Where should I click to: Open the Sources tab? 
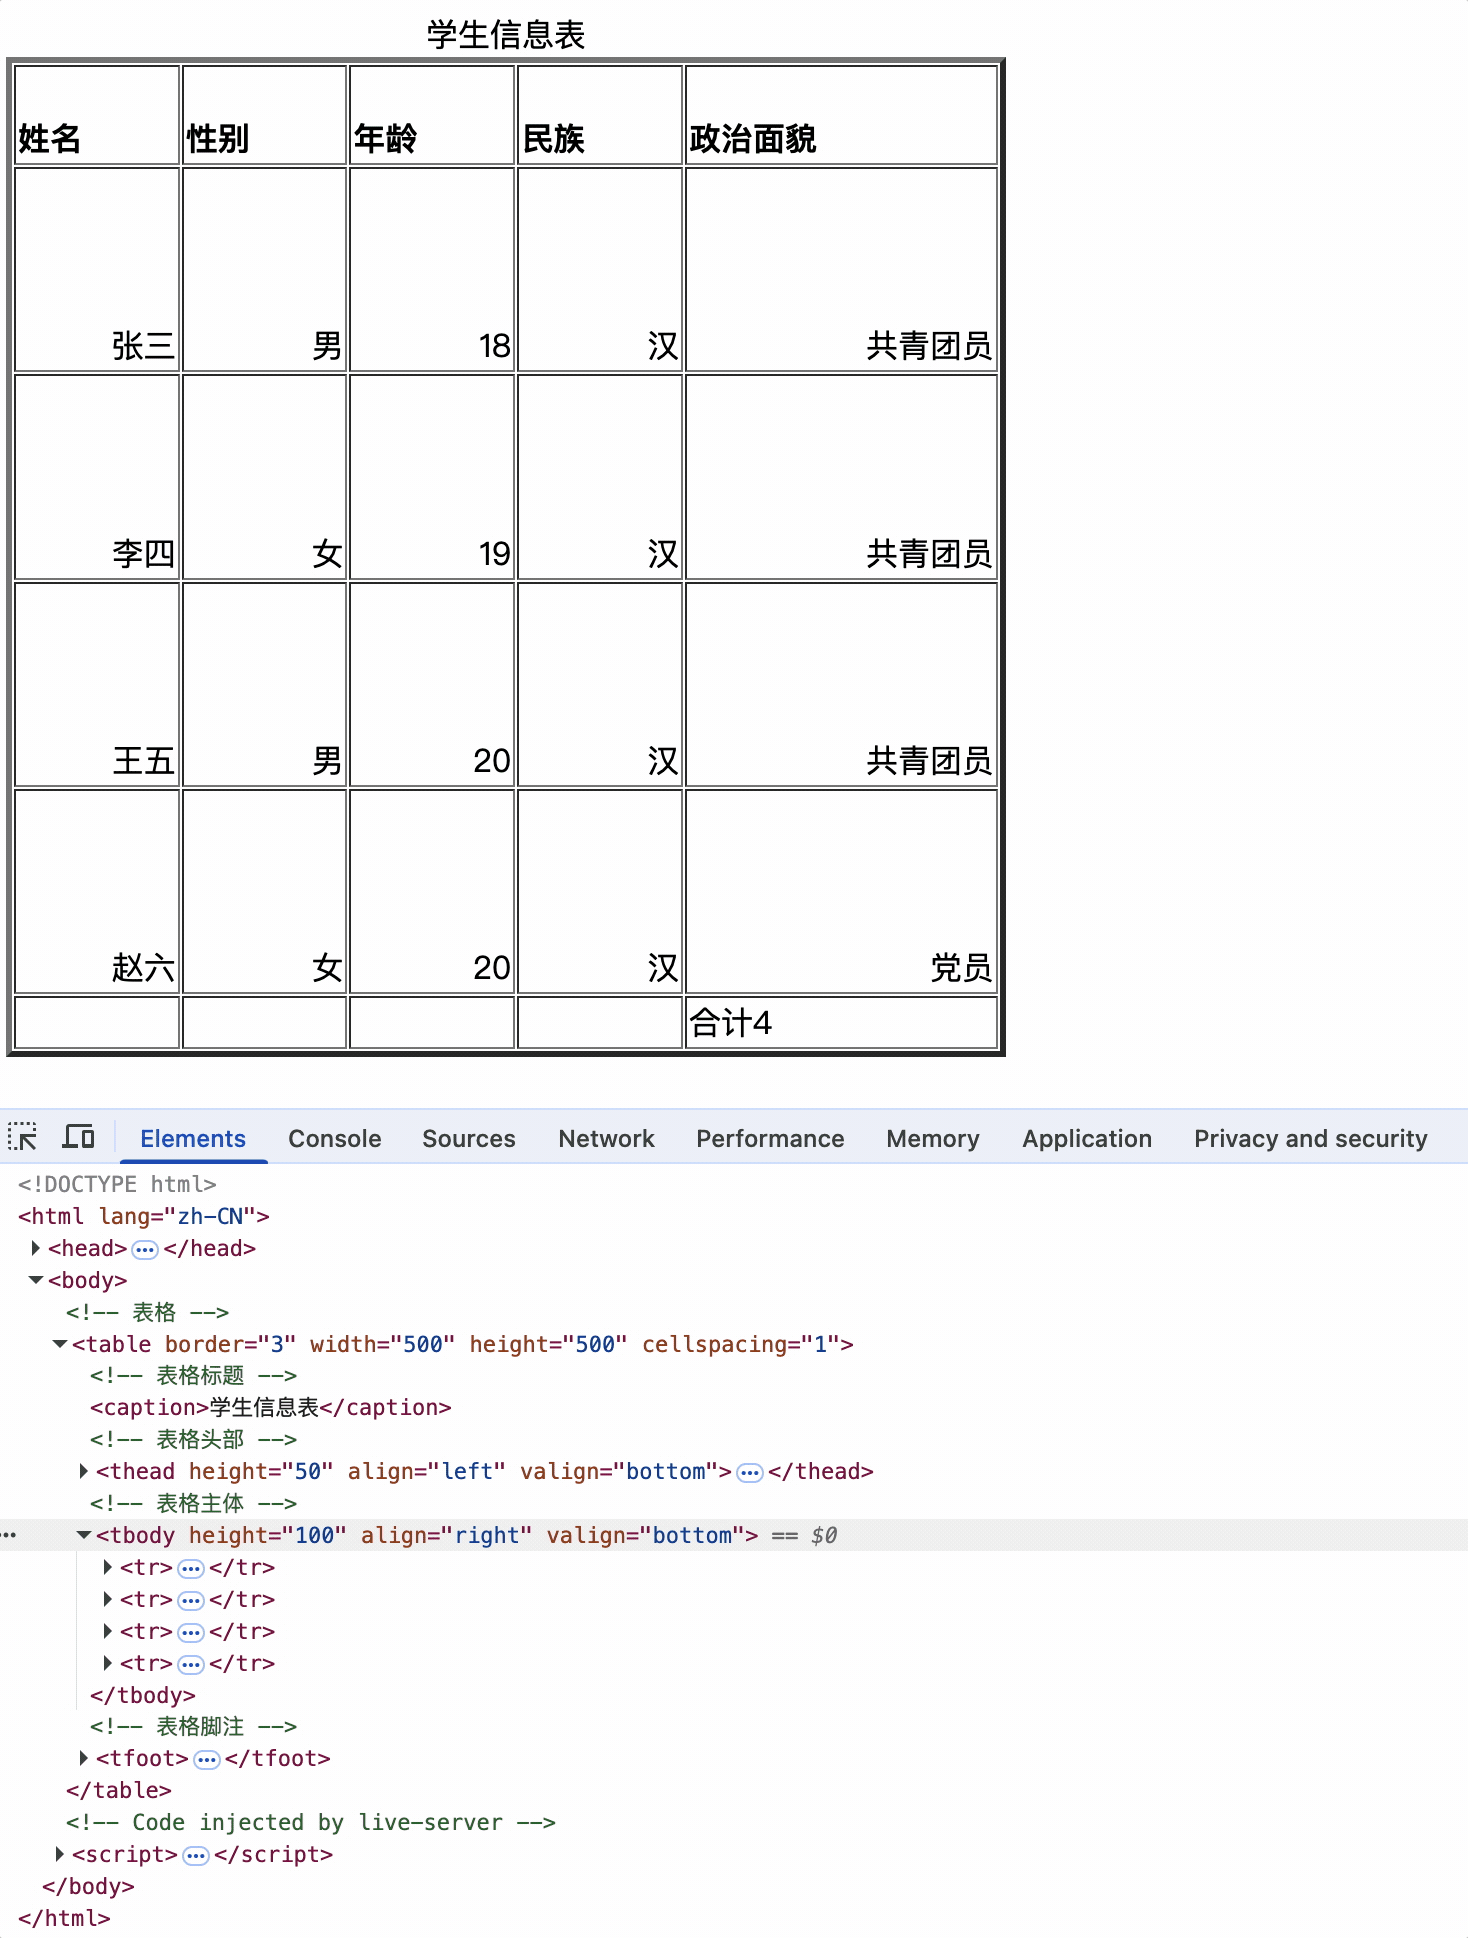click(x=469, y=1138)
